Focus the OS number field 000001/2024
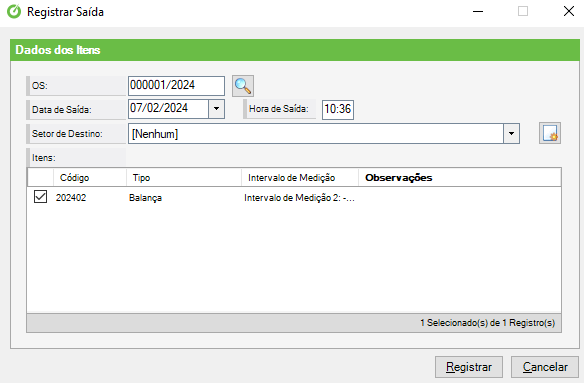The height and width of the screenshot is (383, 584). pyautogui.click(x=176, y=86)
